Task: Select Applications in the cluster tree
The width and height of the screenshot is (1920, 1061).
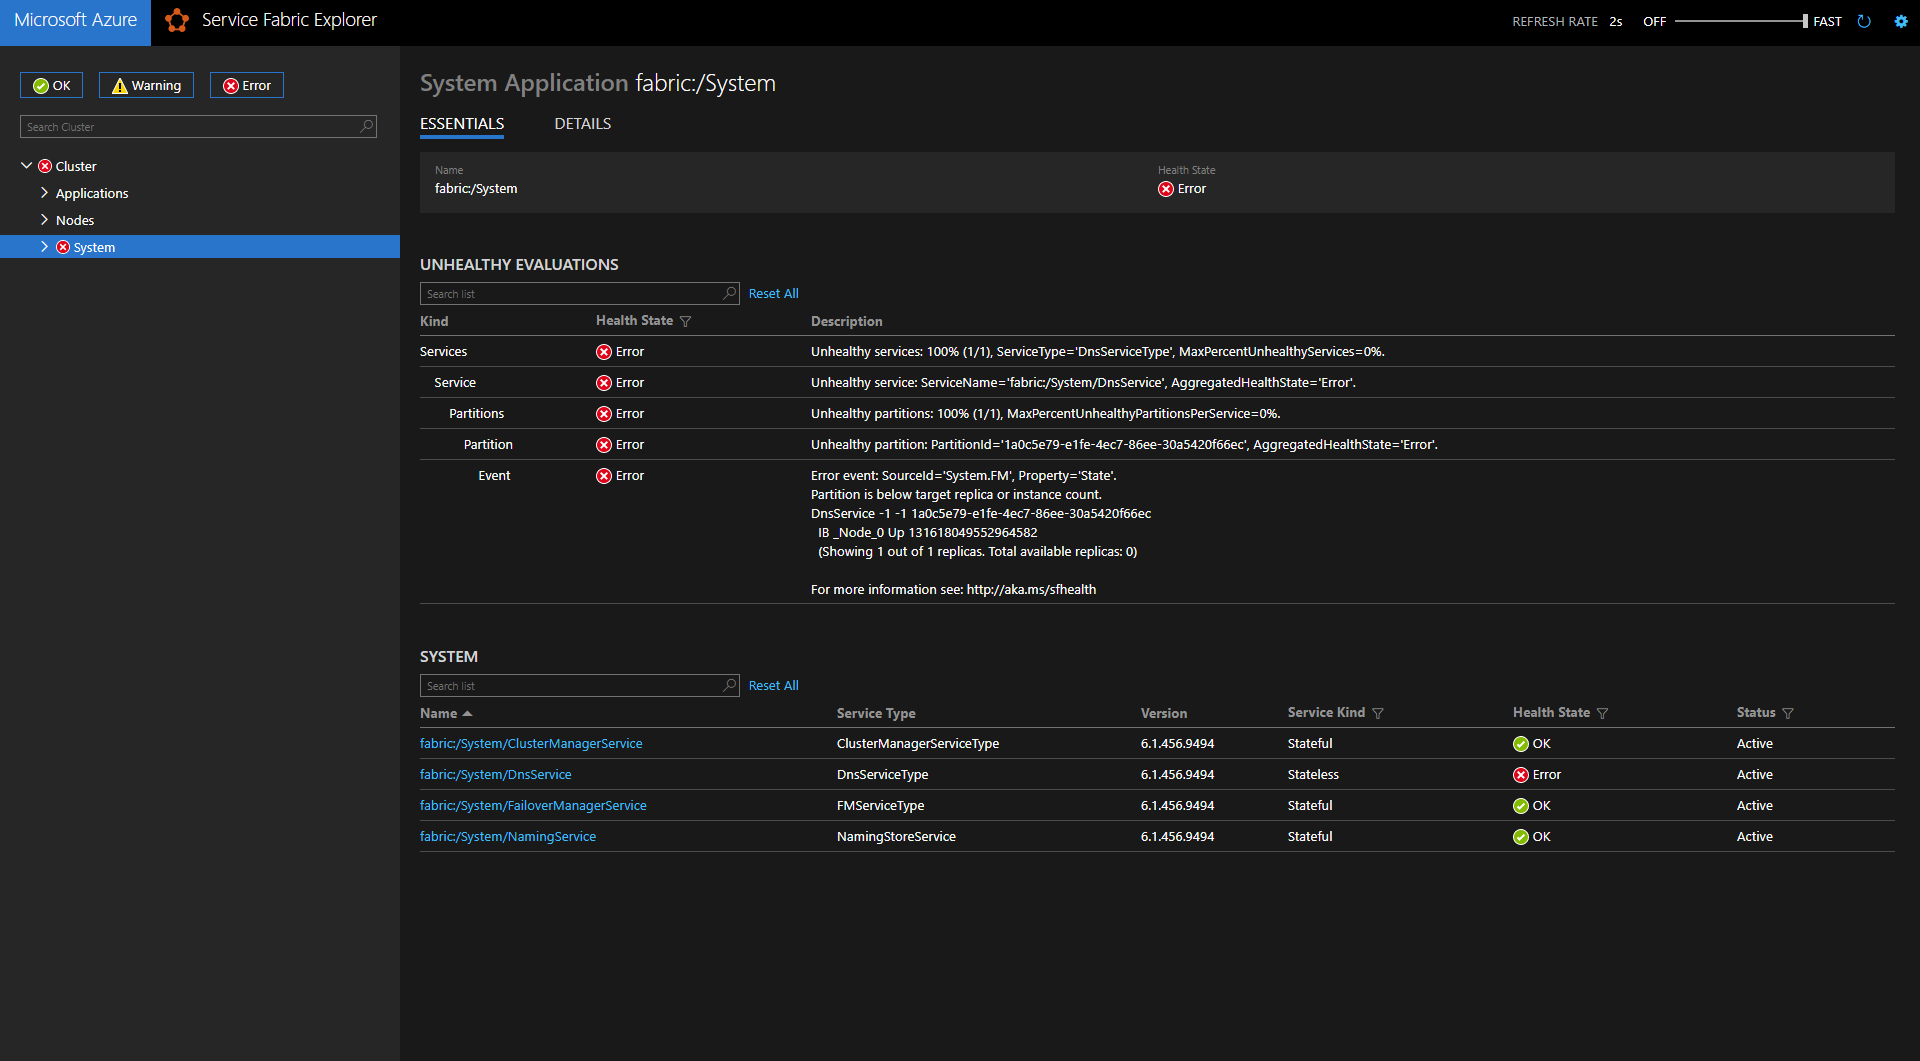Action: click(x=92, y=193)
